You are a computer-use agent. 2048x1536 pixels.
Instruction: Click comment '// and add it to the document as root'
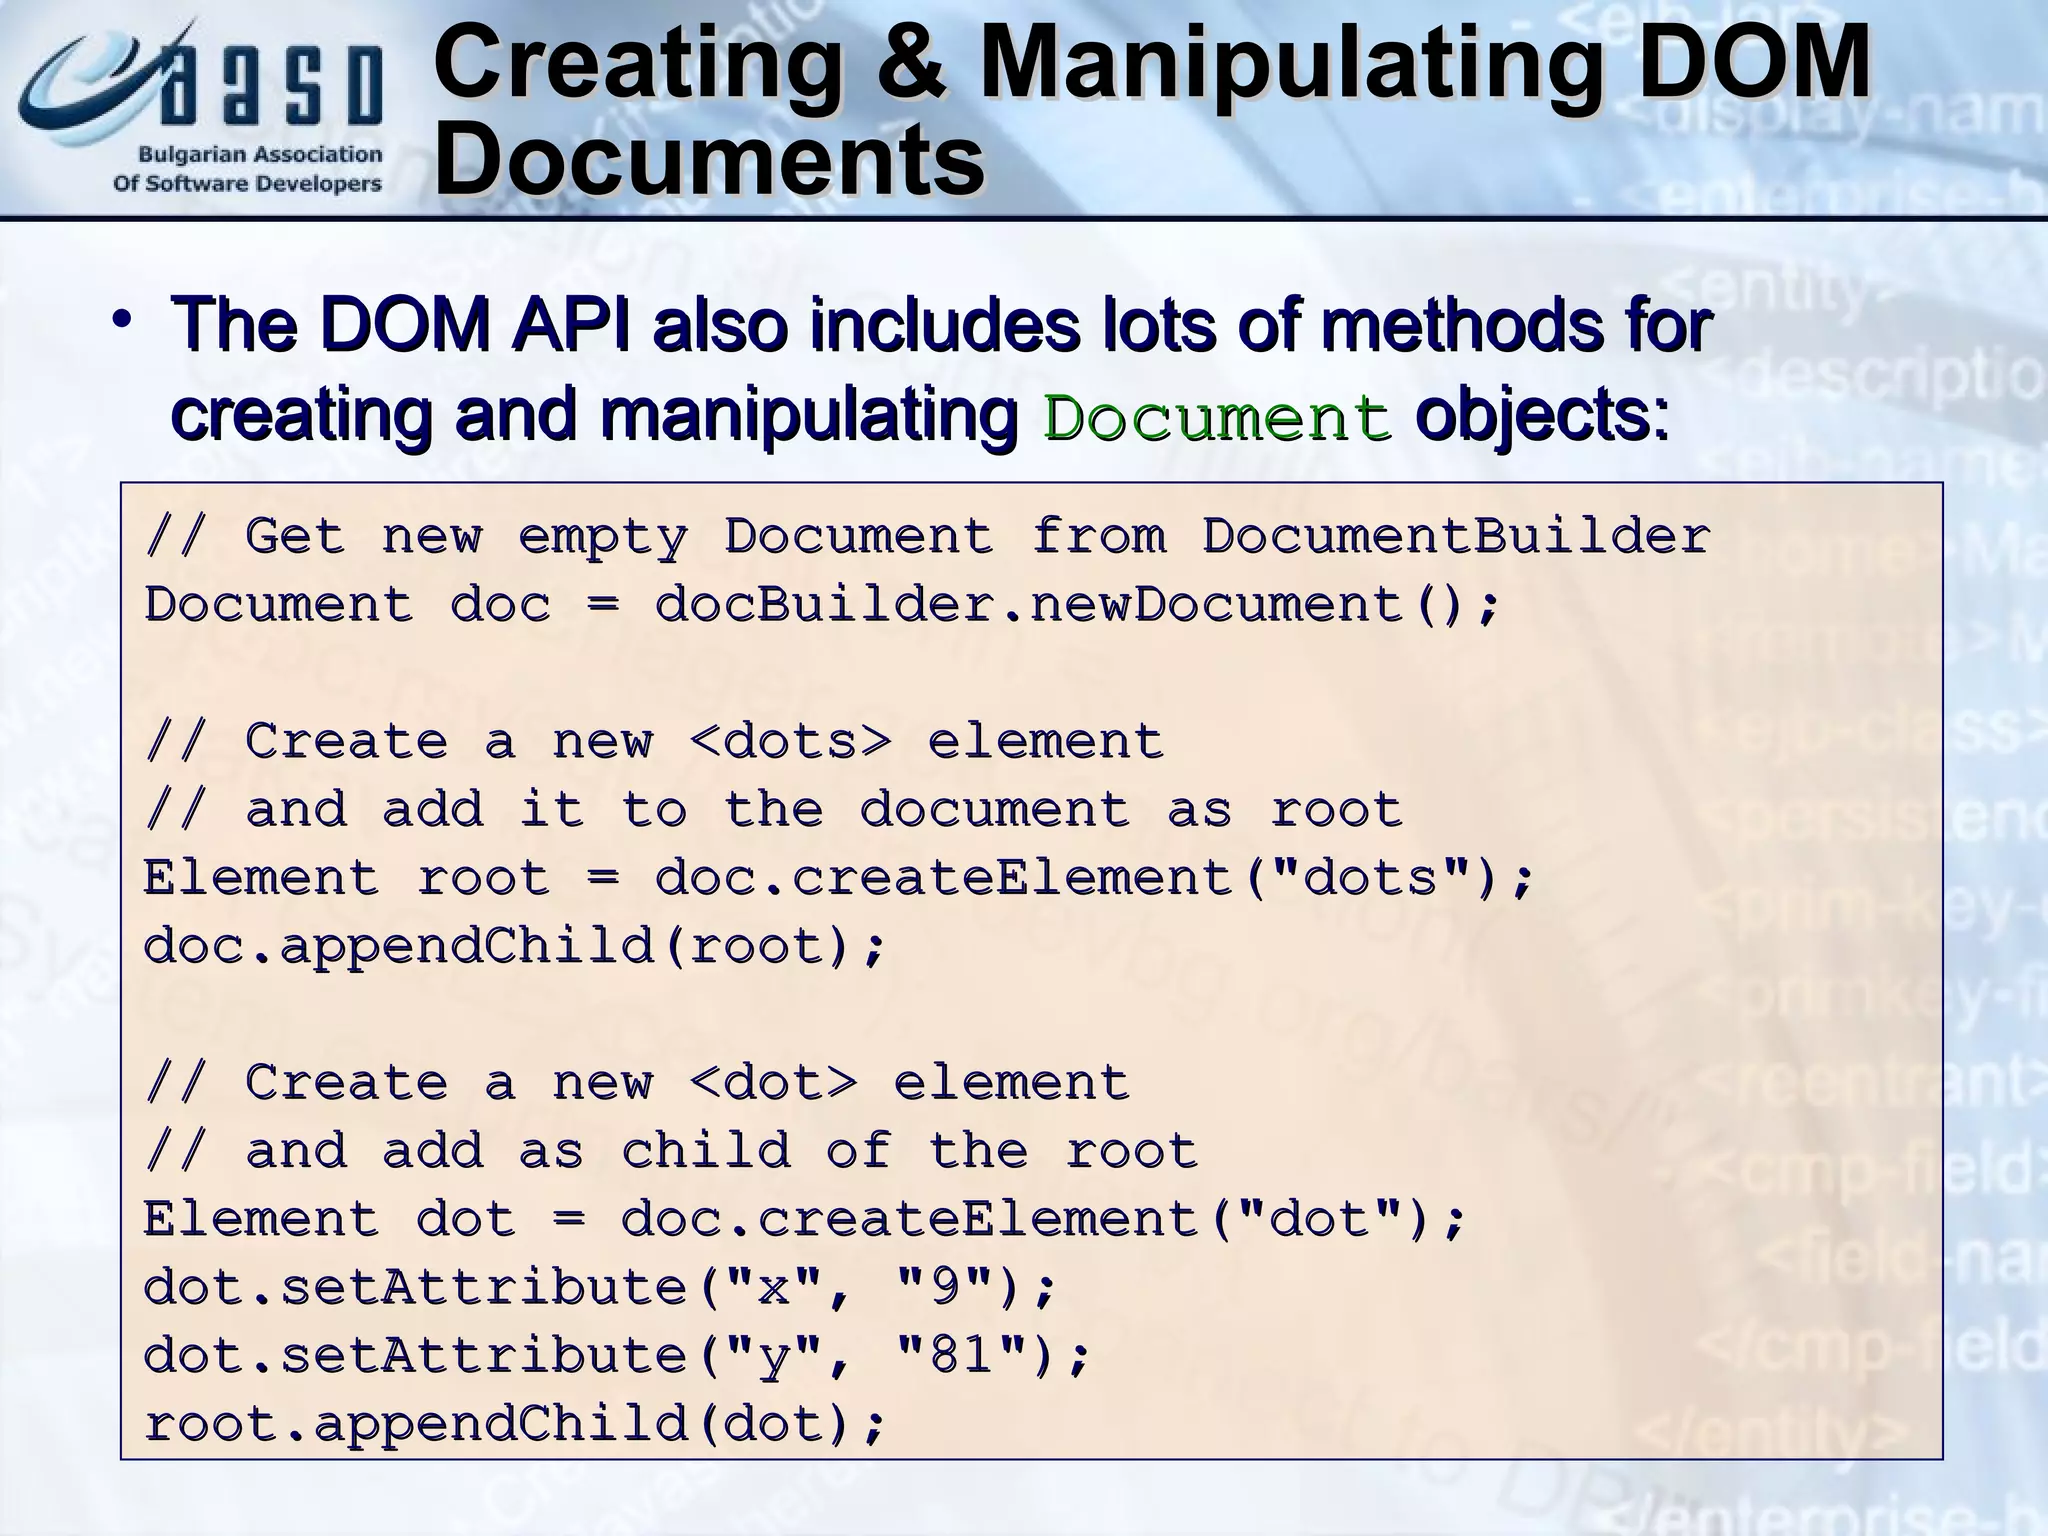(x=774, y=810)
